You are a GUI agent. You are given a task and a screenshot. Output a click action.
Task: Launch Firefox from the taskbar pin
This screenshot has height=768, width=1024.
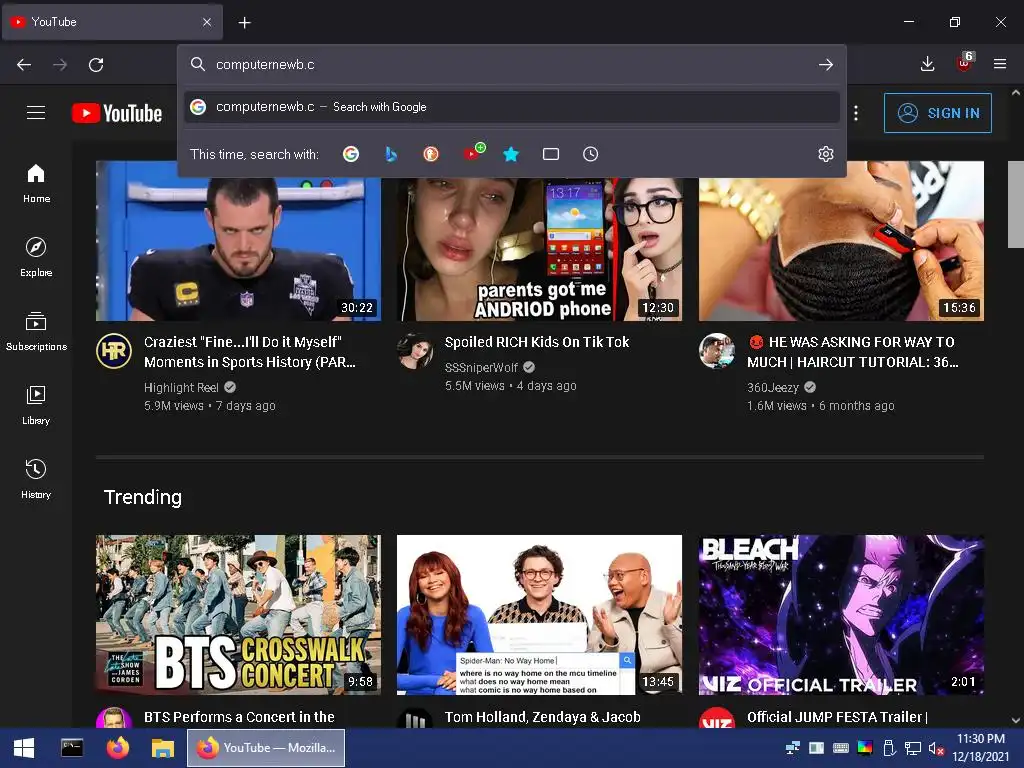click(x=118, y=748)
